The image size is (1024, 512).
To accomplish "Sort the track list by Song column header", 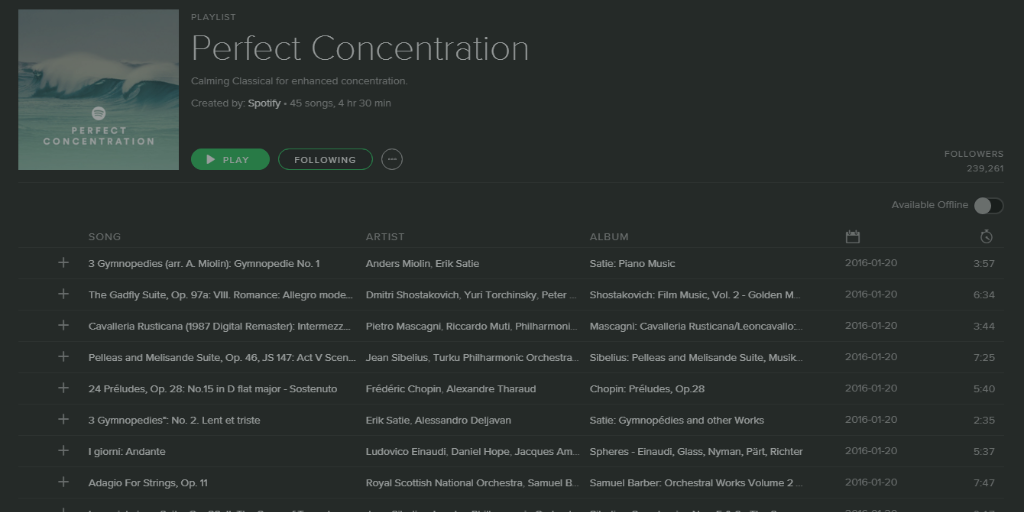I will coord(104,236).
